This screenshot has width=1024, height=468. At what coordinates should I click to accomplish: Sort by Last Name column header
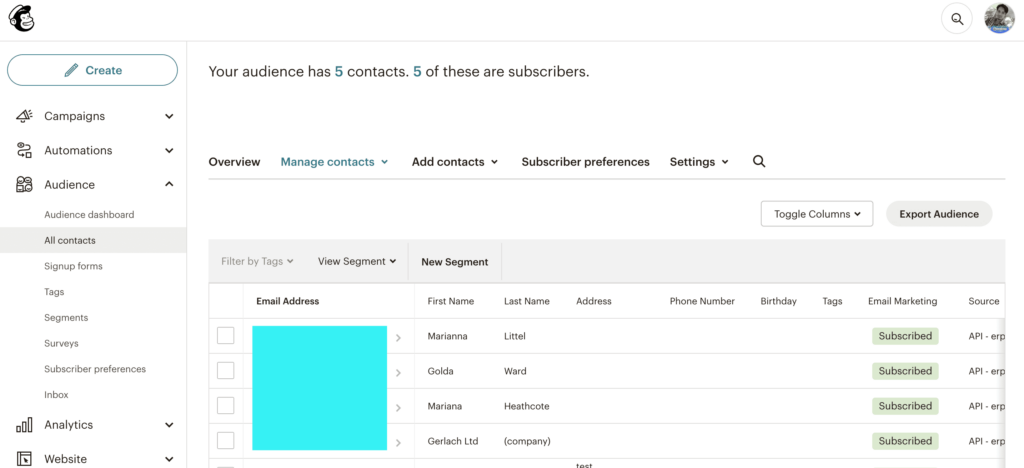pos(526,301)
